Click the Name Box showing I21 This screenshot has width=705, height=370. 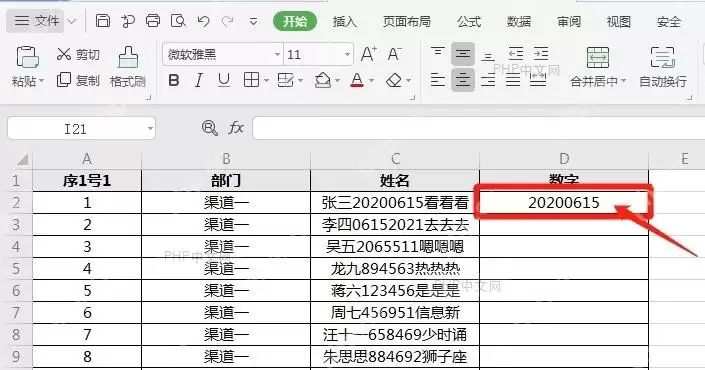(x=76, y=129)
